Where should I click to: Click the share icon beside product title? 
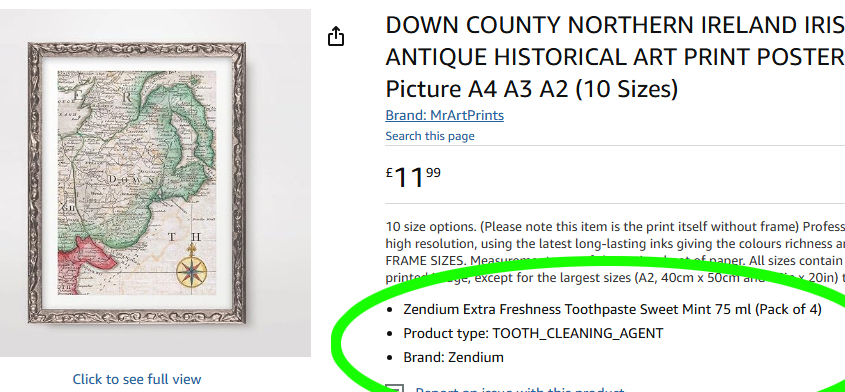[336, 36]
